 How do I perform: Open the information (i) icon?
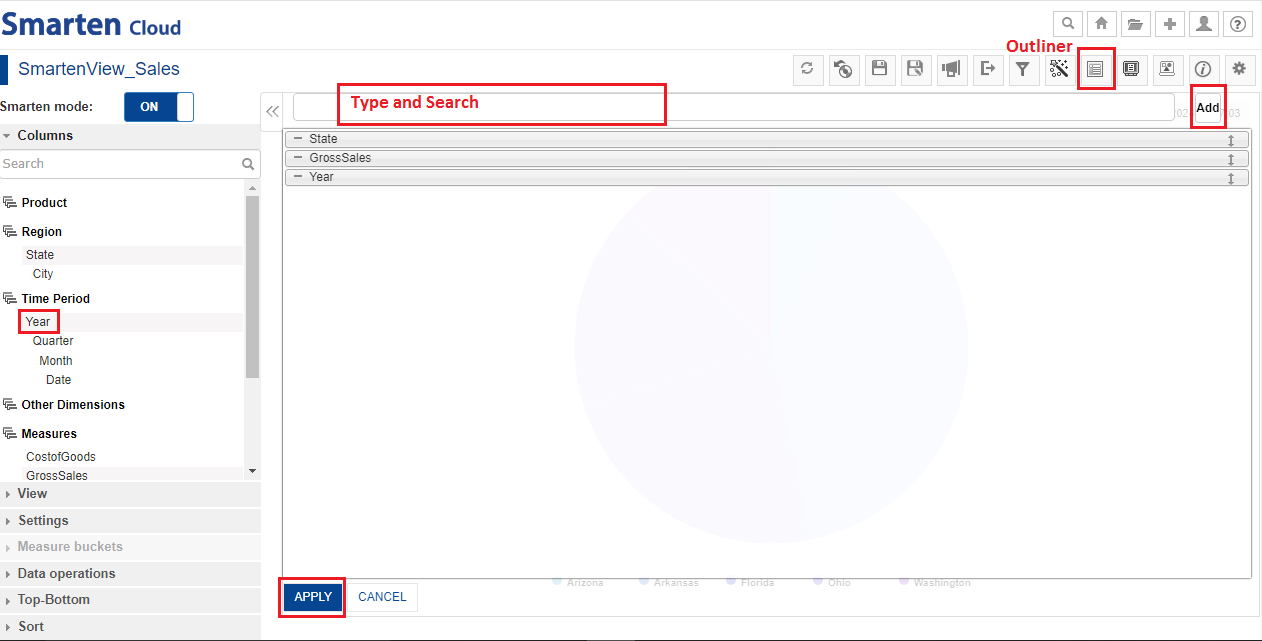(1203, 69)
